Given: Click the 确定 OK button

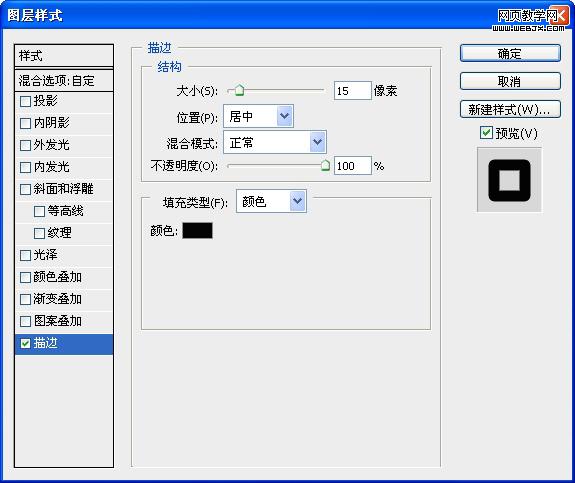Looking at the screenshot, I should click(x=510, y=54).
